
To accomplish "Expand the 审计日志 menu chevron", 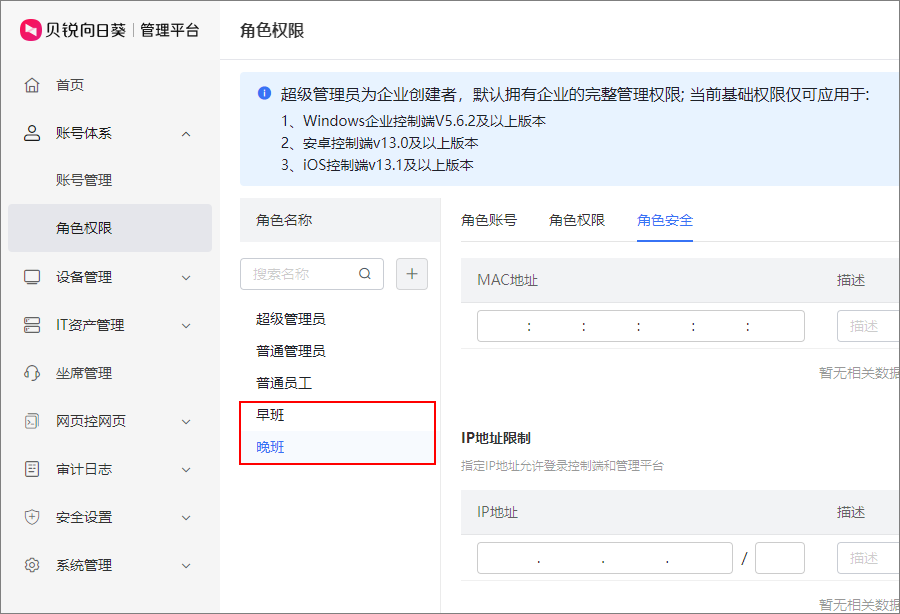I will [186, 469].
